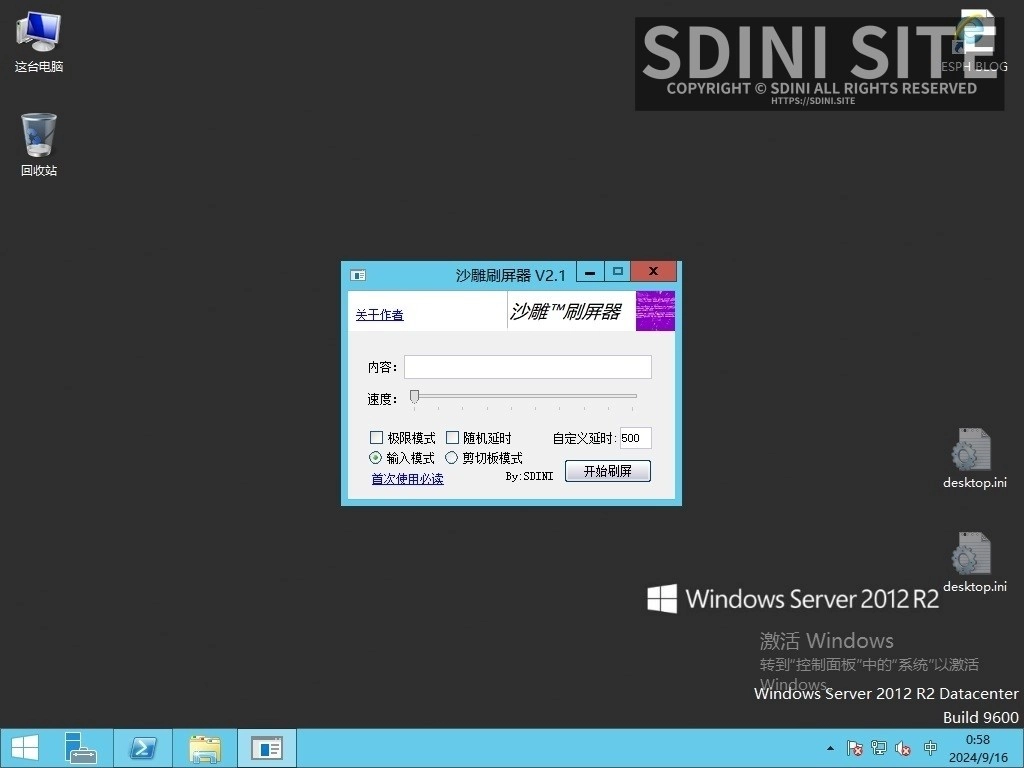Select the partly hidden shortcut icon top-right
The image size is (1024, 768).
coord(974,40)
